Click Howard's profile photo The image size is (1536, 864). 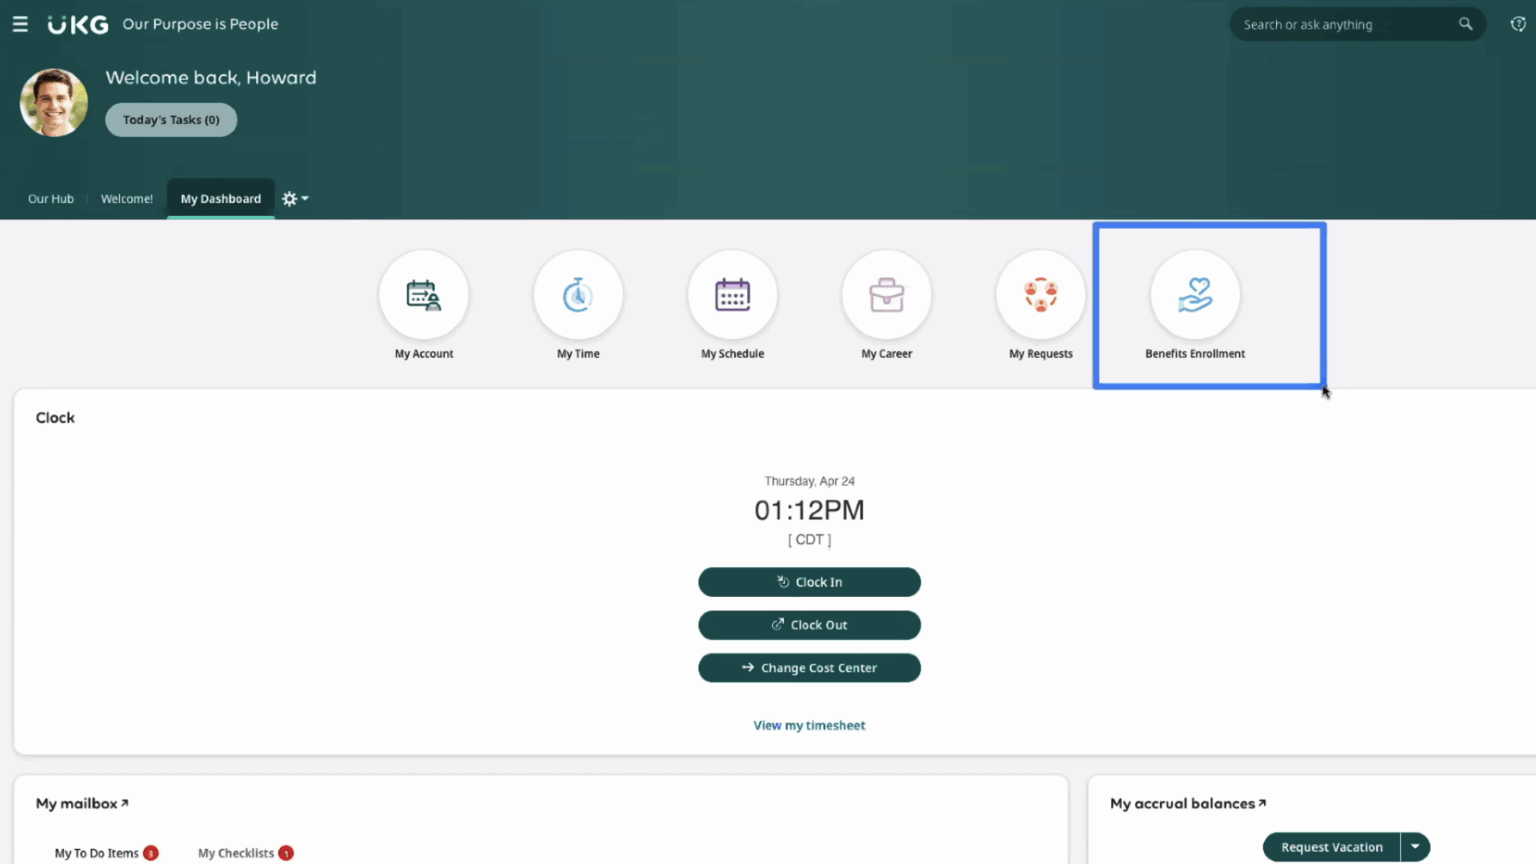(54, 103)
